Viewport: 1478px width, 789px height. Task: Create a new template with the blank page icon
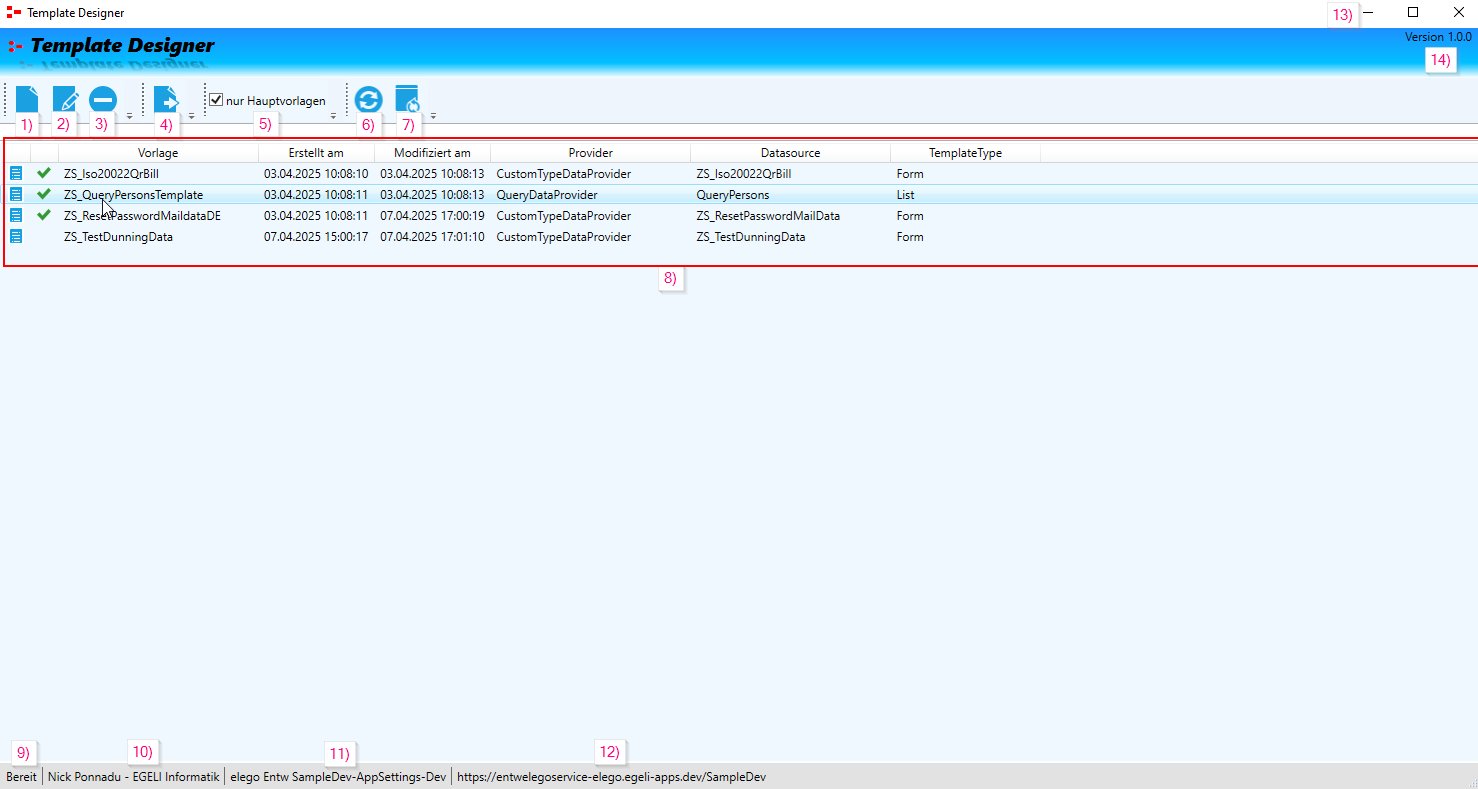click(x=27, y=99)
